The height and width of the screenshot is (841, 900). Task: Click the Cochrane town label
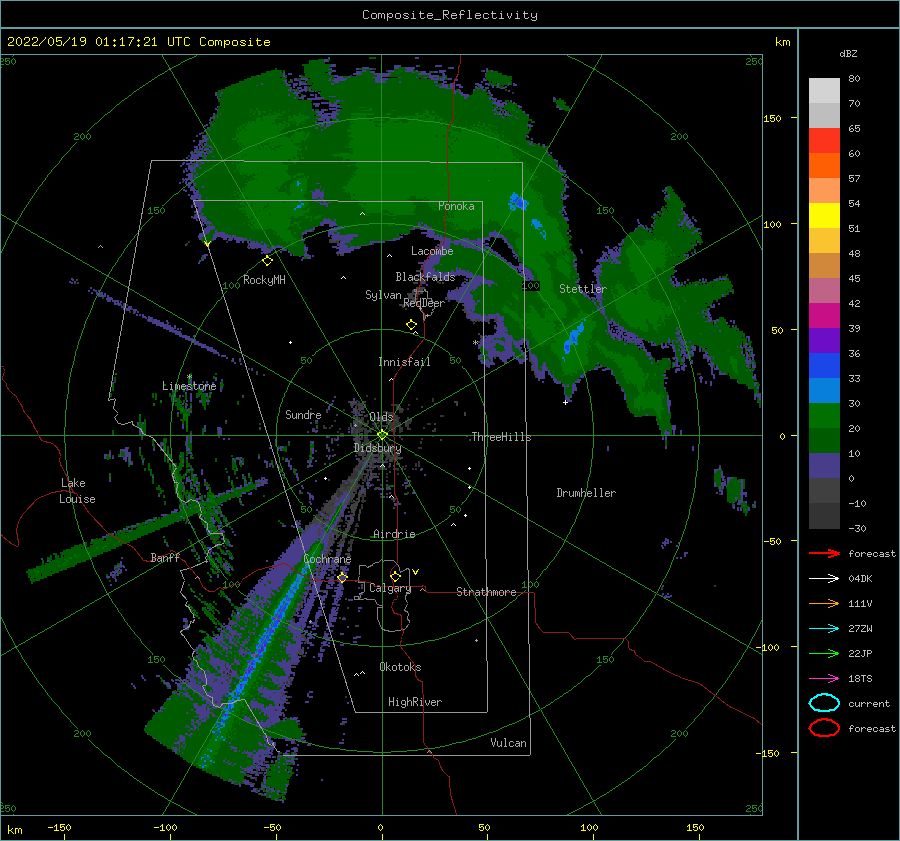tap(327, 559)
